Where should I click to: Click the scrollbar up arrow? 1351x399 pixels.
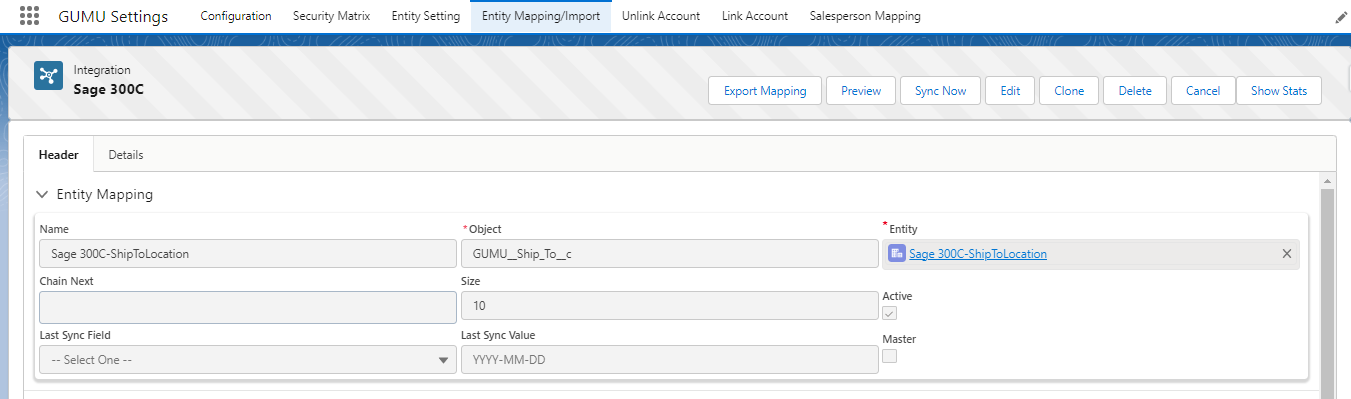click(x=1328, y=180)
